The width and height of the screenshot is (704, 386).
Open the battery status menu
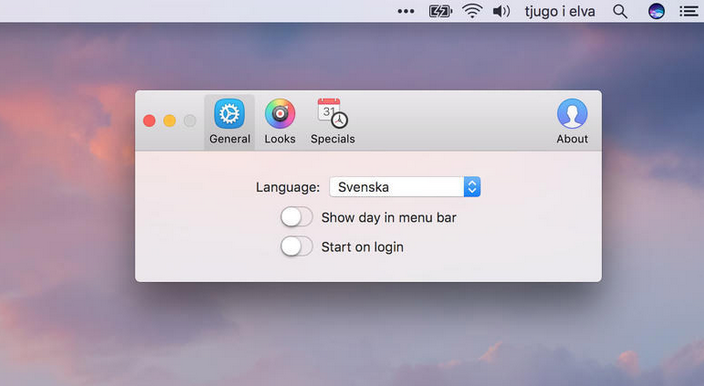pos(440,11)
